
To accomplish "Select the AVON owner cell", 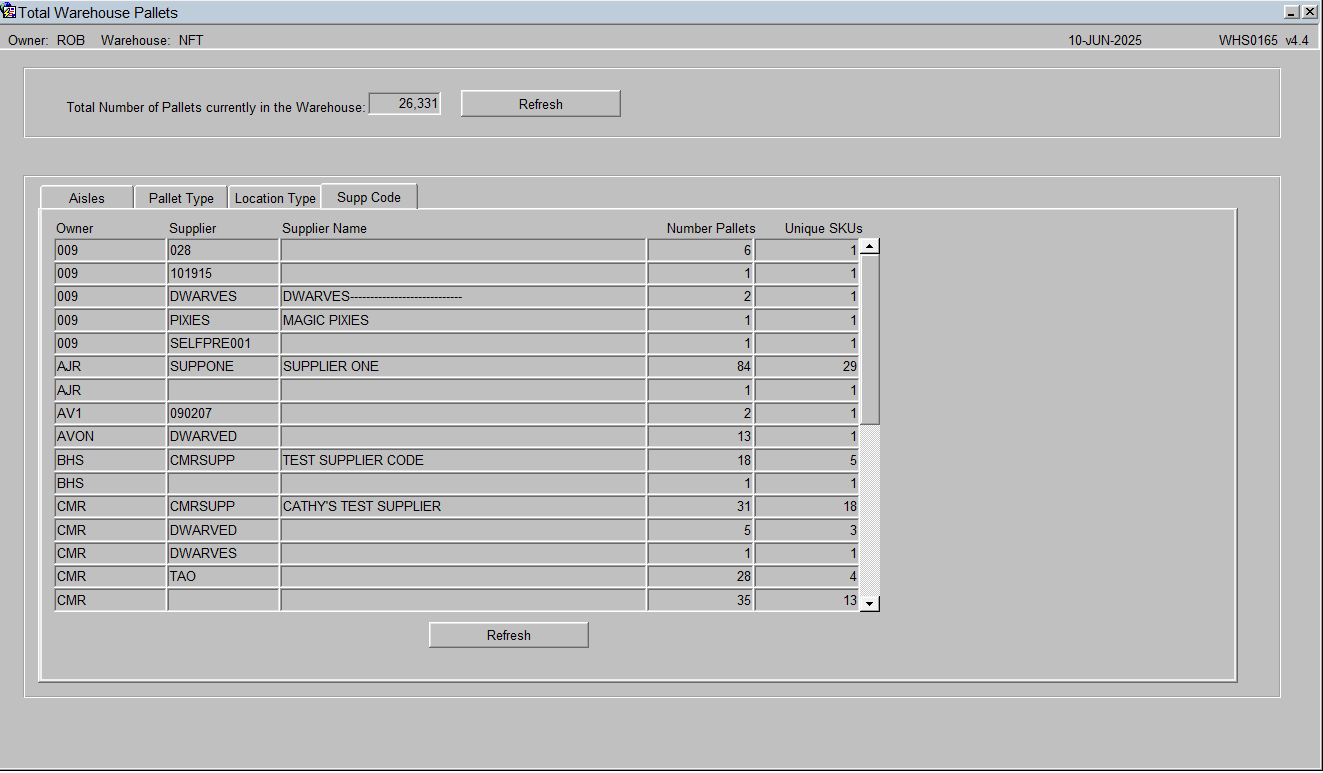I will point(110,437).
